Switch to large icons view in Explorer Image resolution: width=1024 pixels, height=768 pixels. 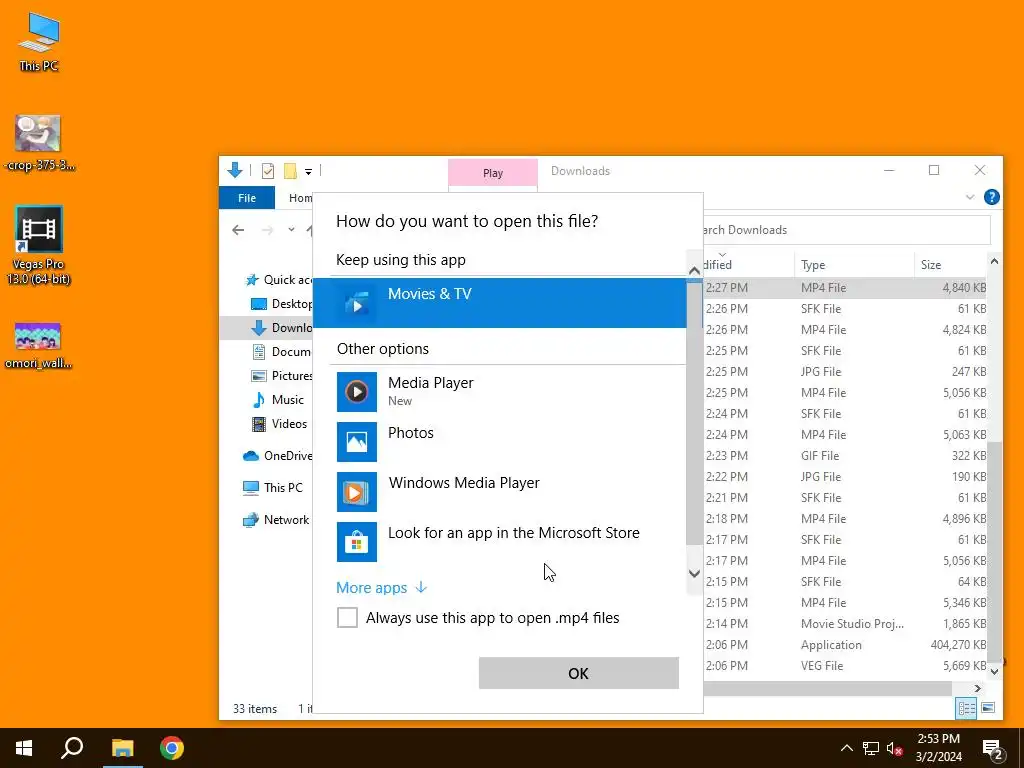coord(988,708)
